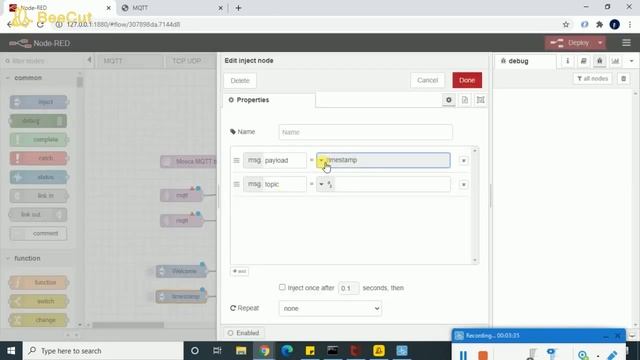
Task: Cancel editing the inject node
Action: pos(427,80)
